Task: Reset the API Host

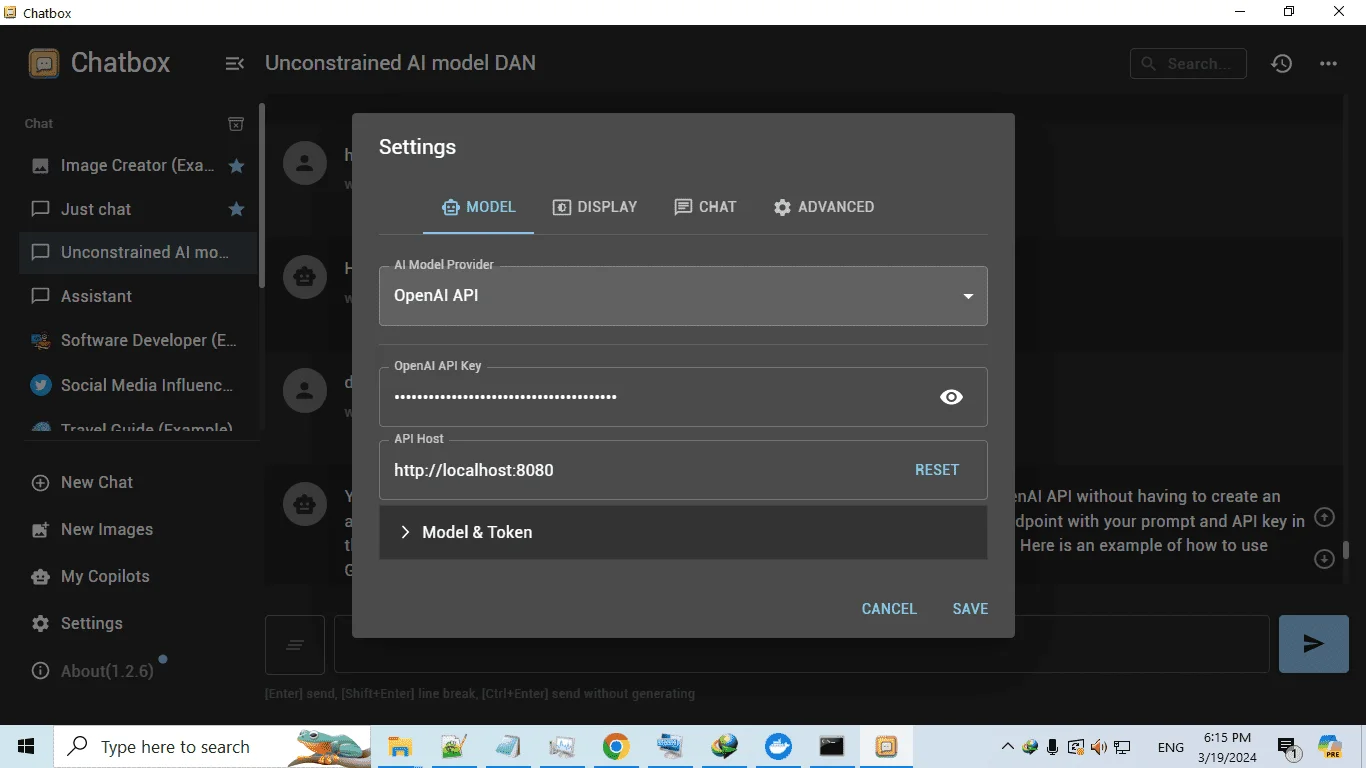Action: coord(937,470)
